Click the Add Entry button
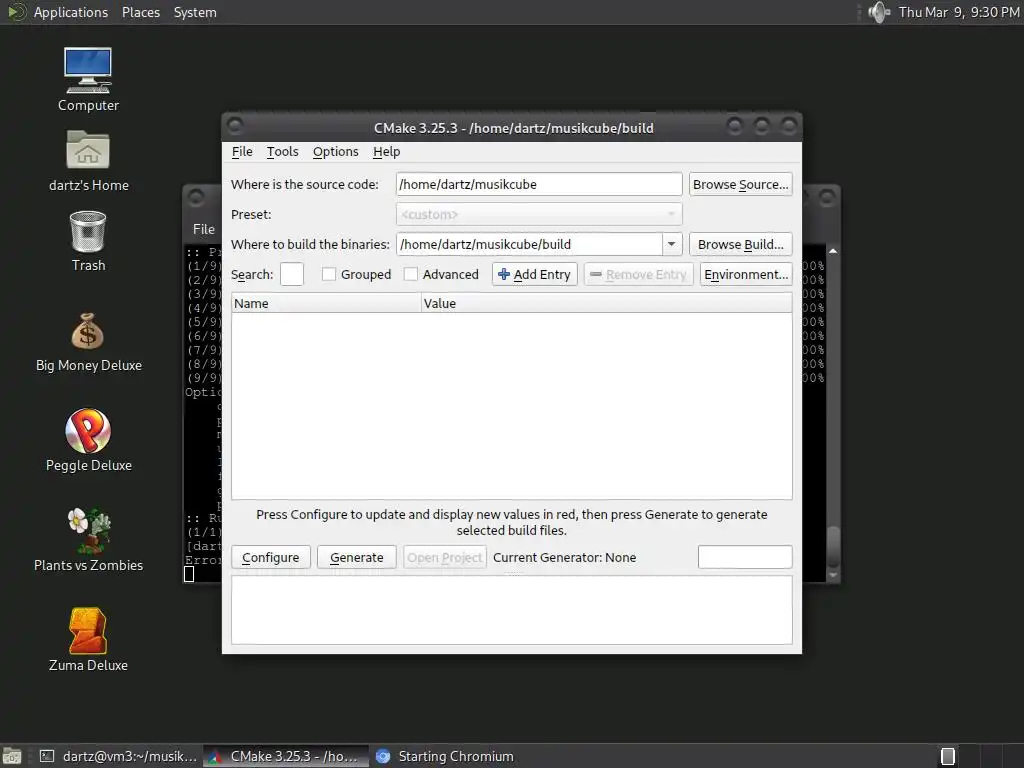This screenshot has width=1024, height=768. point(534,274)
